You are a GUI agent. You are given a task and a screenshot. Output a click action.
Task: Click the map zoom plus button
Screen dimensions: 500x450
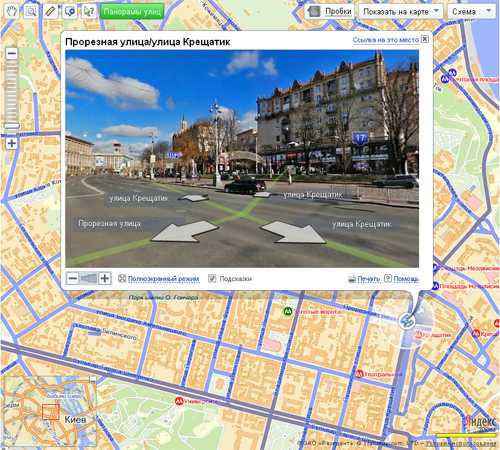pyautogui.click(x=12, y=143)
